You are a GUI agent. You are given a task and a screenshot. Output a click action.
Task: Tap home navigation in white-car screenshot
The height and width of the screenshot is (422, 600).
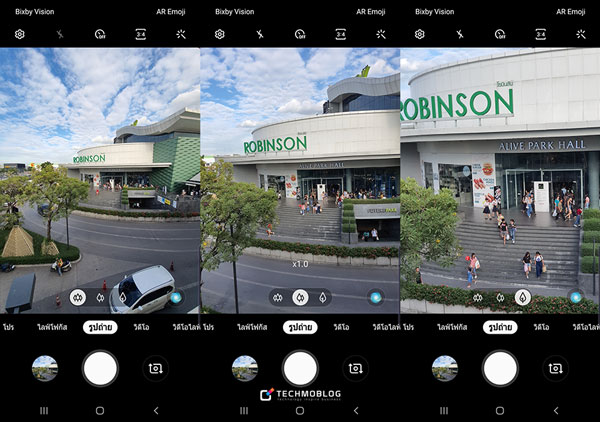[x=100, y=411]
